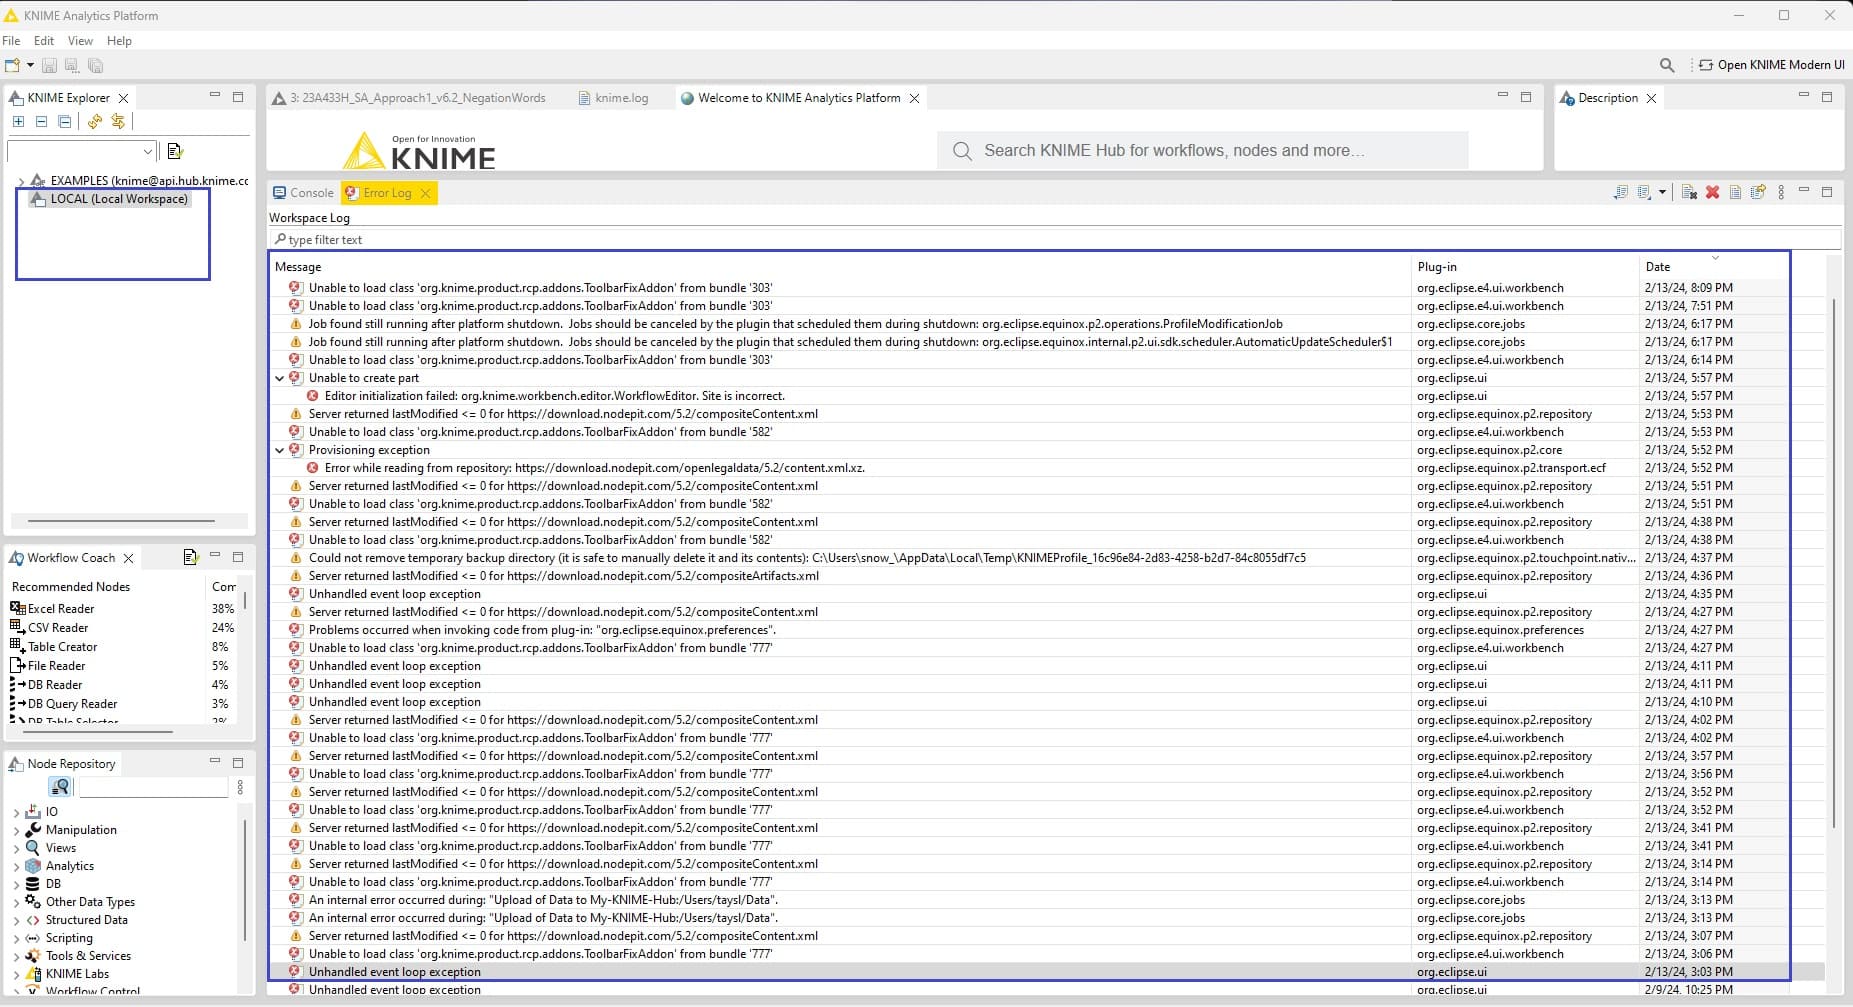Expand the Scripting category
Image resolution: width=1853 pixels, height=1007 pixels.
(x=16, y=939)
